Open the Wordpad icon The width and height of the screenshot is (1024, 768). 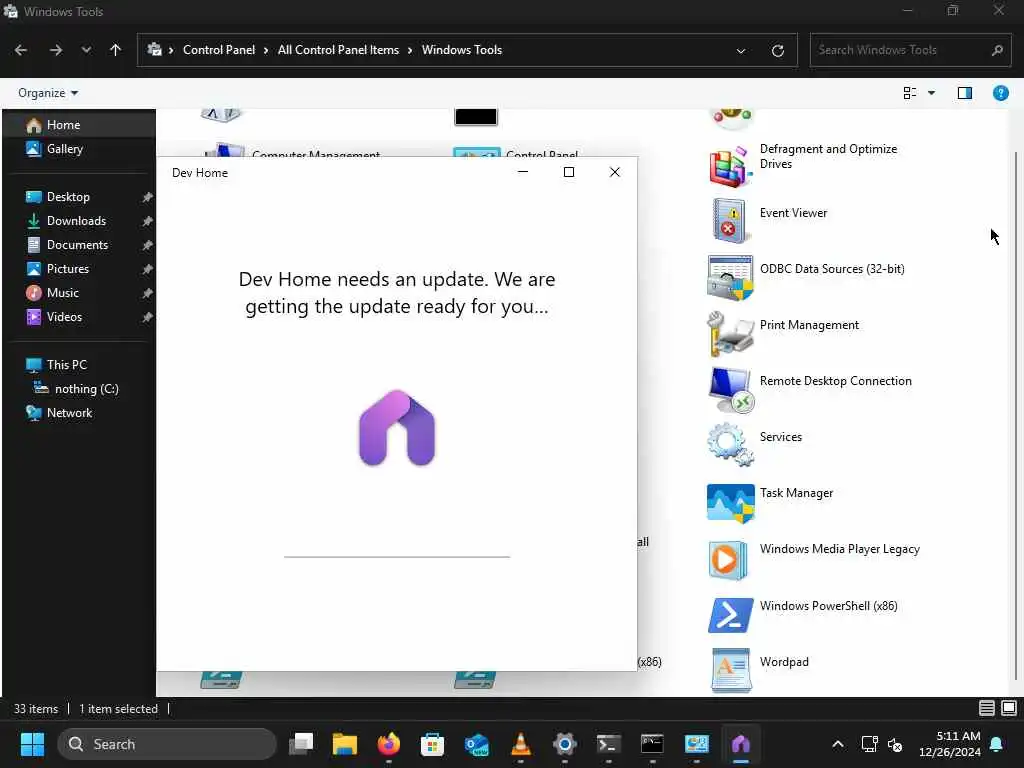click(x=731, y=671)
